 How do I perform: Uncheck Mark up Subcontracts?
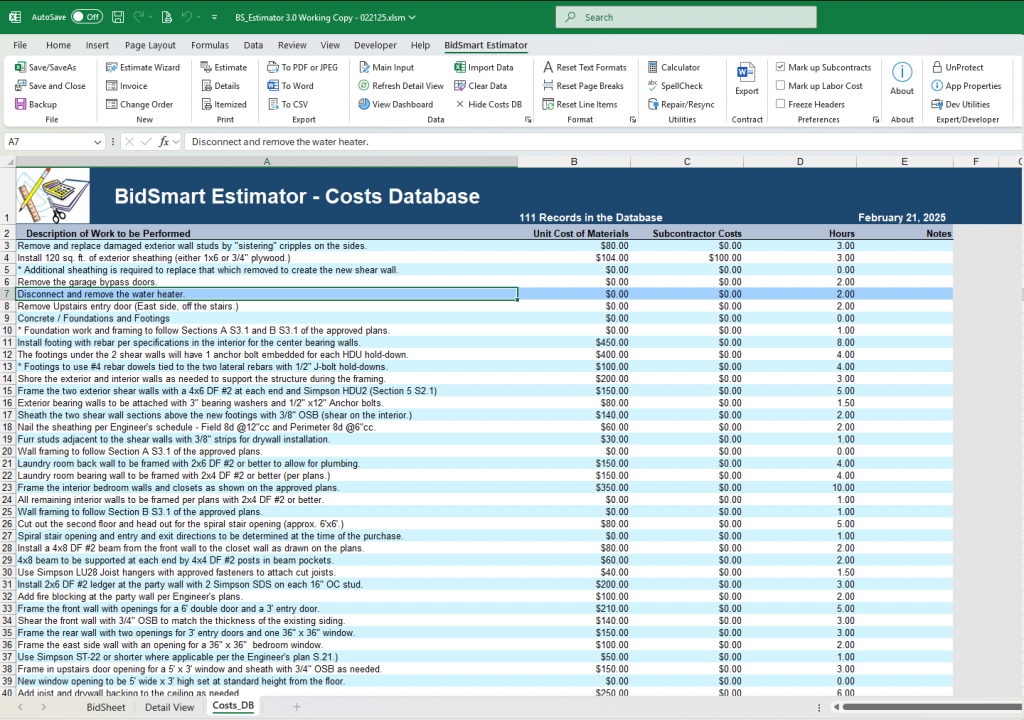pyautogui.click(x=780, y=67)
